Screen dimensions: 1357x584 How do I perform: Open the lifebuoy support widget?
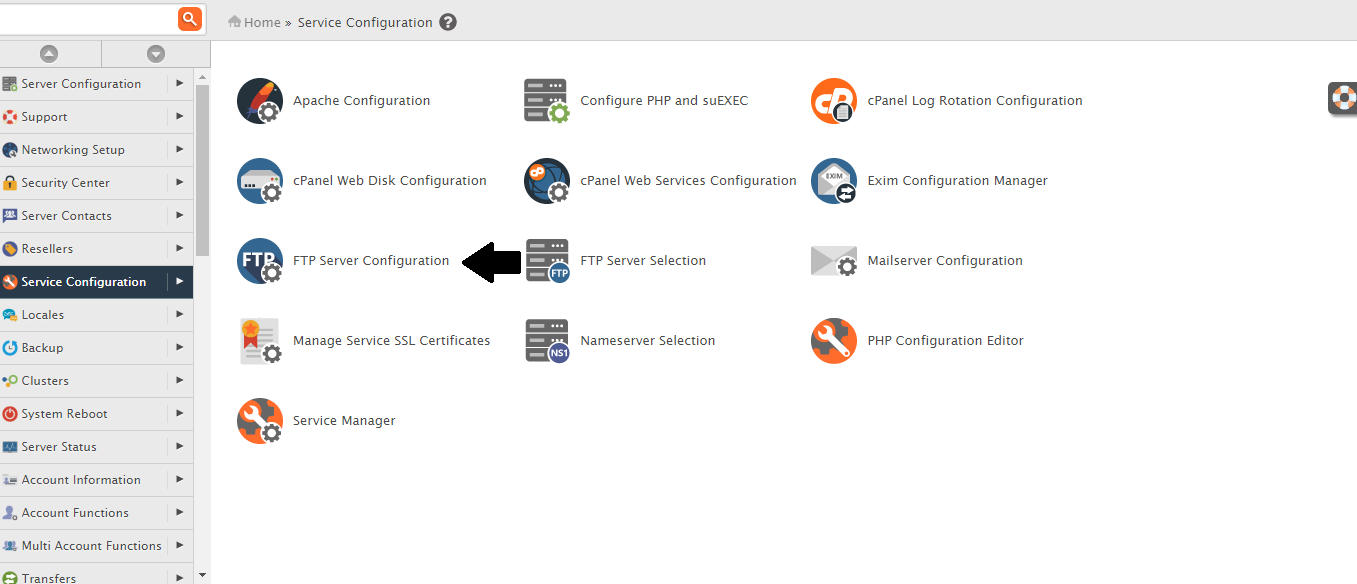click(x=1343, y=98)
